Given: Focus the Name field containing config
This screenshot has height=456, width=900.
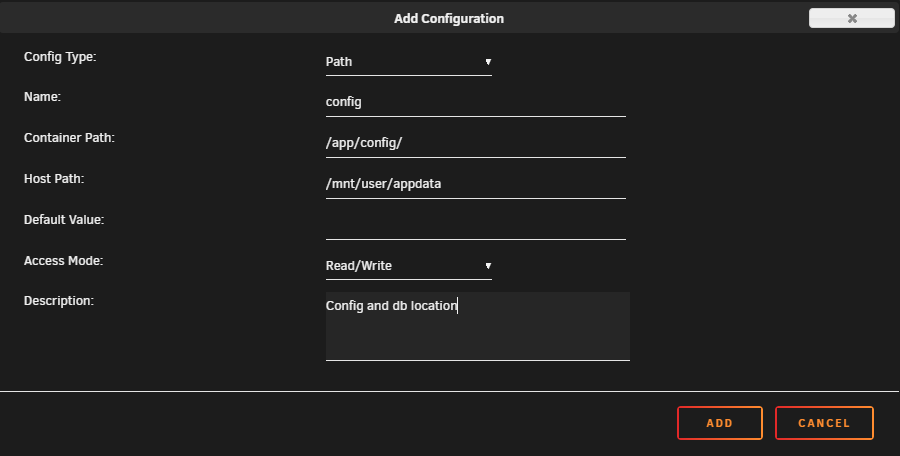Looking at the screenshot, I should (x=476, y=103).
